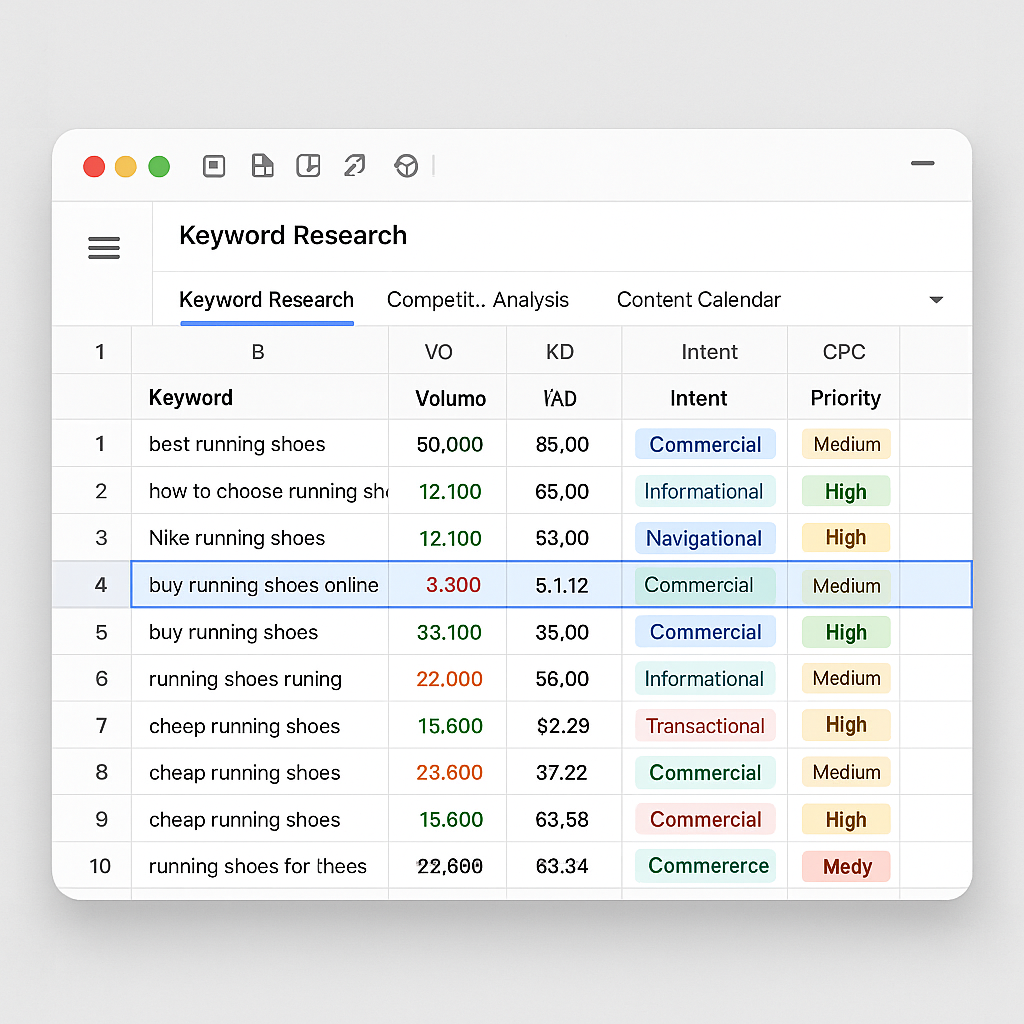
Task: Select the 'best running shoes' cell
Action: (x=259, y=444)
